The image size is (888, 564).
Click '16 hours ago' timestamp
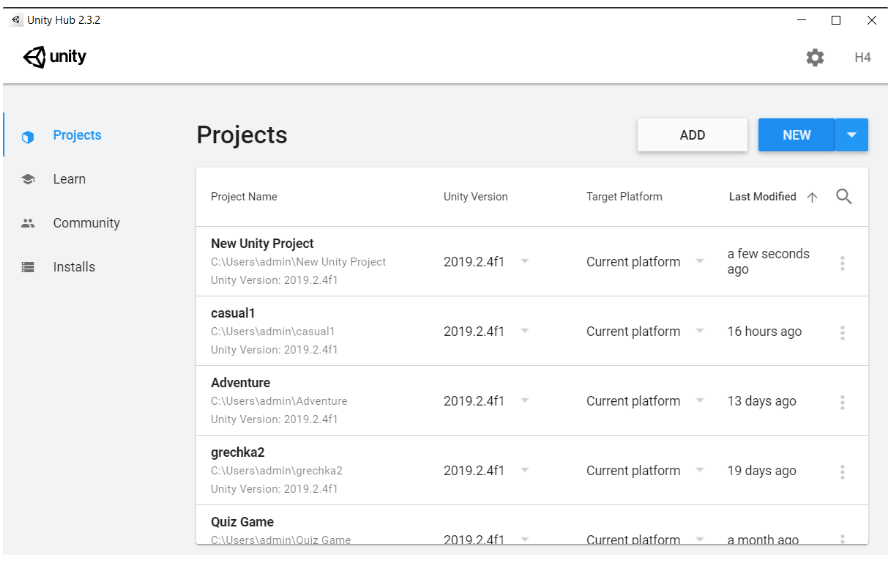pos(765,331)
